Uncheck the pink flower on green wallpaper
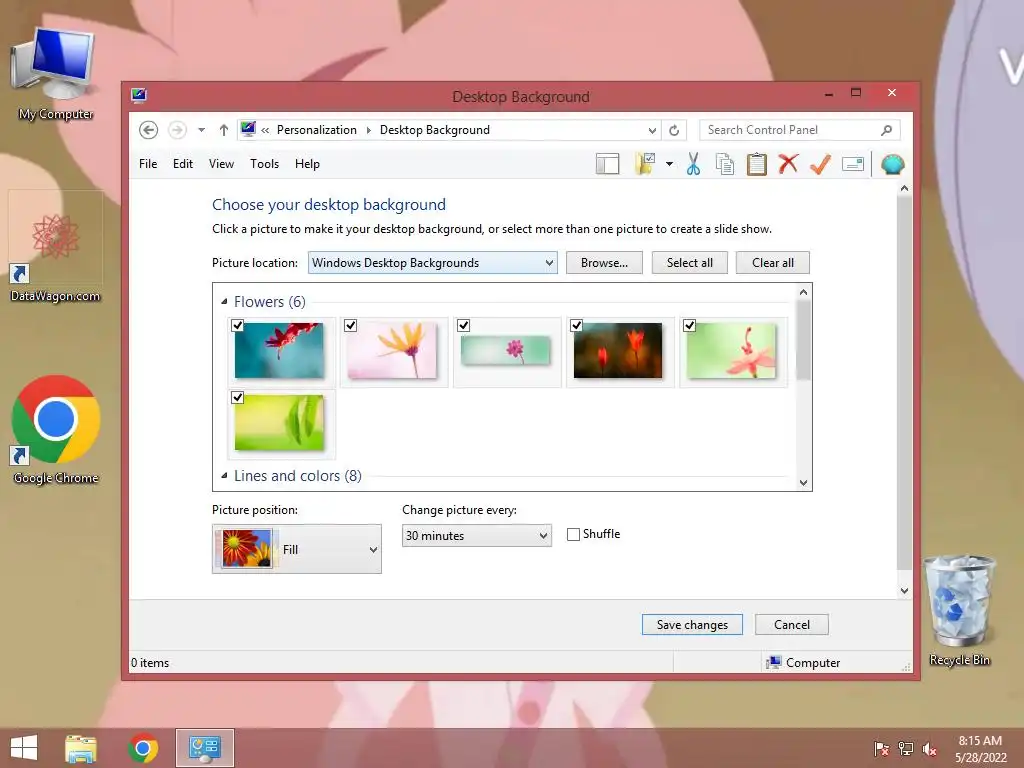This screenshot has width=1024, height=768. [x=690, y=325]
